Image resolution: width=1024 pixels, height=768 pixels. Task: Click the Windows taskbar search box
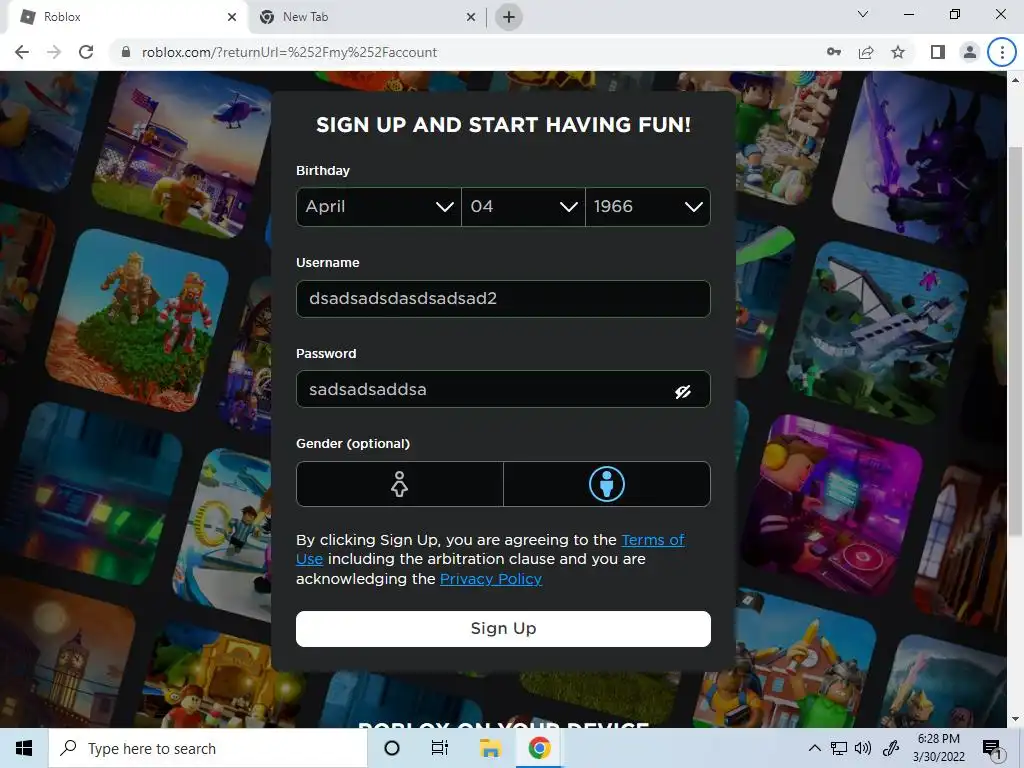(208, 748)
